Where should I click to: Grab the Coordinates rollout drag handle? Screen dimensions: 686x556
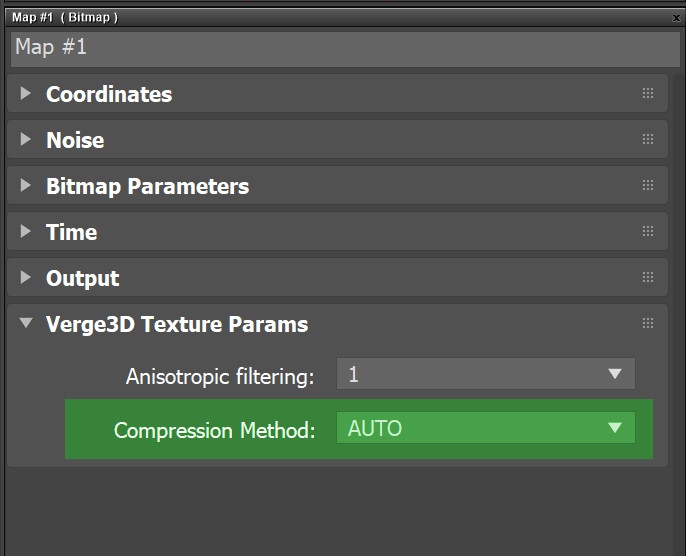pos(648,93)
